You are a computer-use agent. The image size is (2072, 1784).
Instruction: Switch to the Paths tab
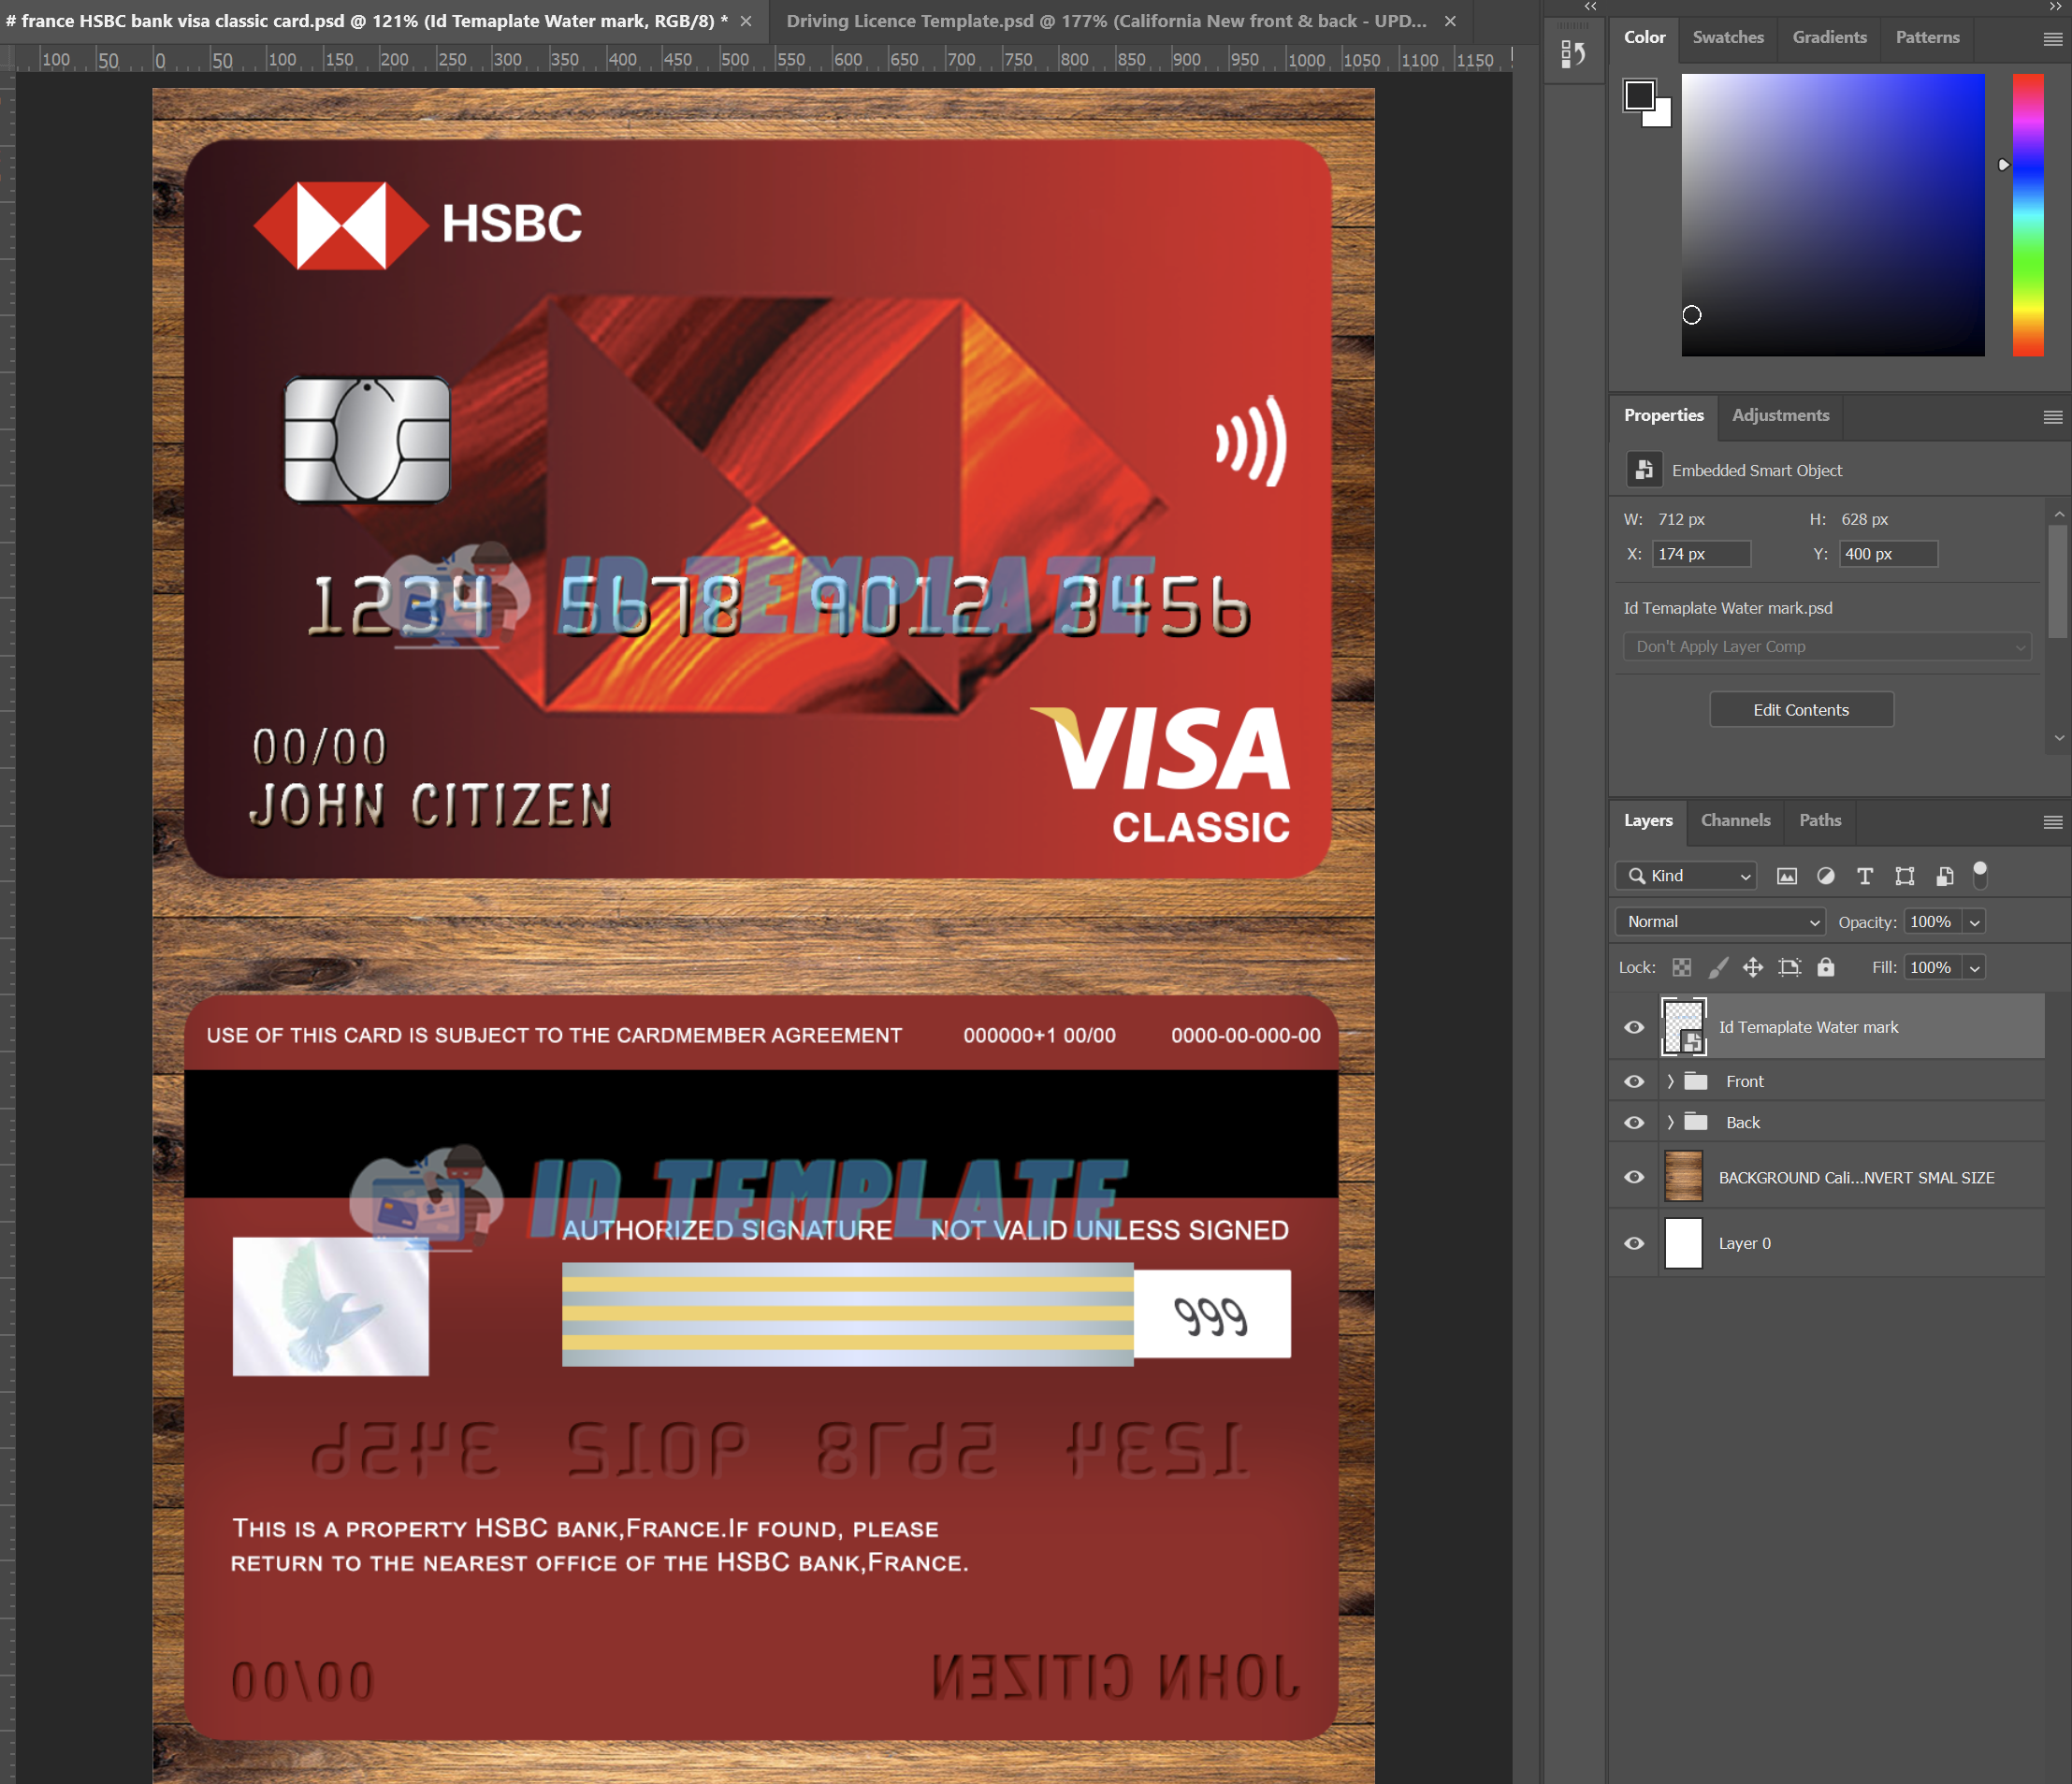(1820, 820)
